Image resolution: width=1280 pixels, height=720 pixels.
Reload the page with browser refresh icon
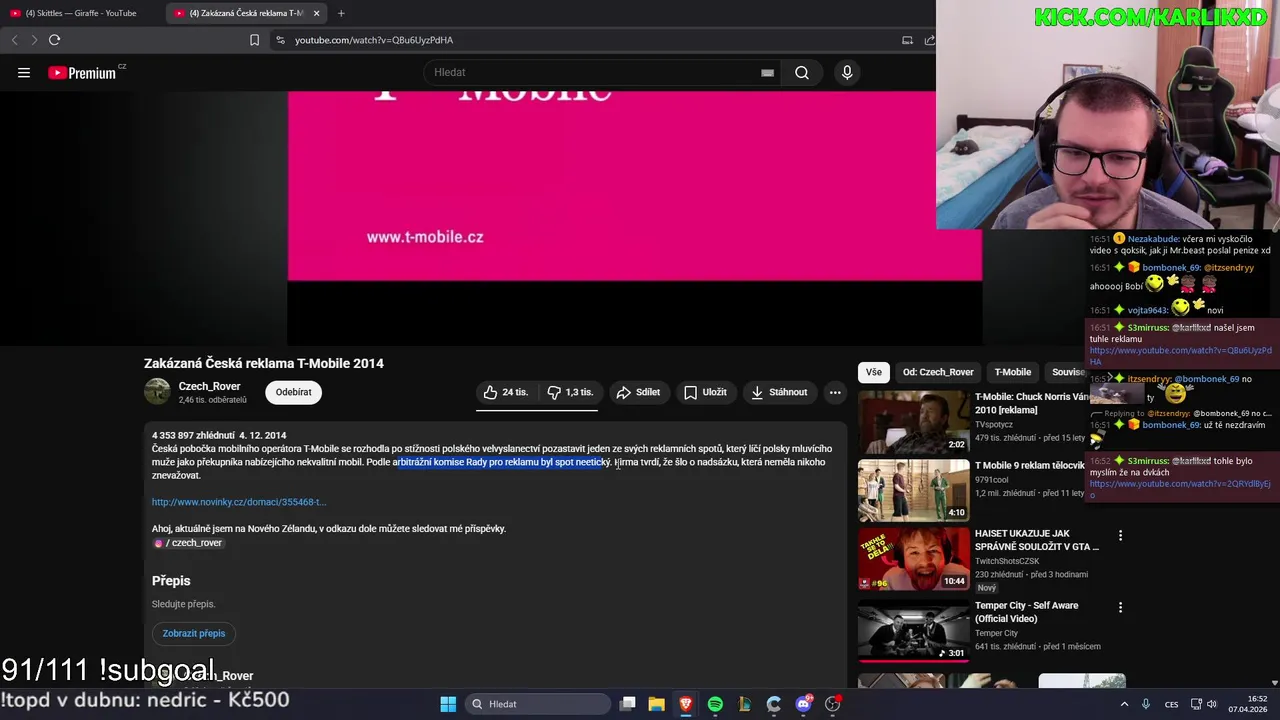(54, 40)
